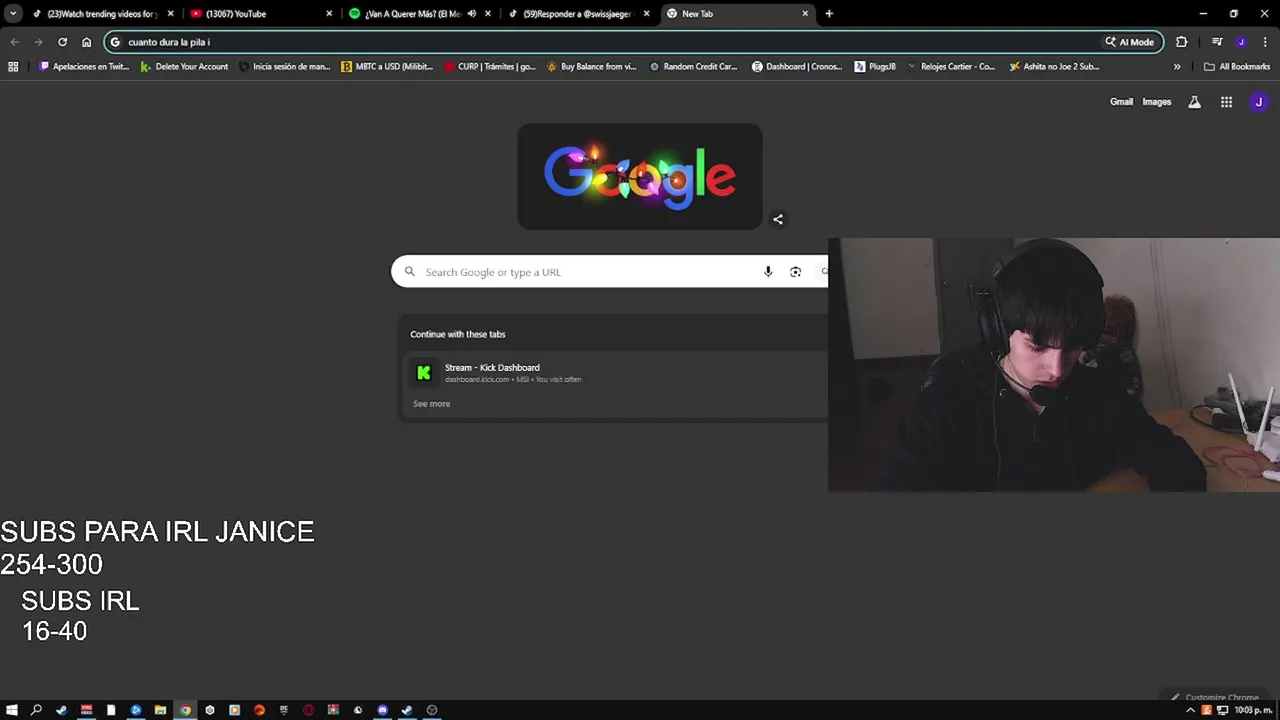Switch to the (13067) YouTube tab
Screen dimensions: 1280x720
click(x=260, y=14)
